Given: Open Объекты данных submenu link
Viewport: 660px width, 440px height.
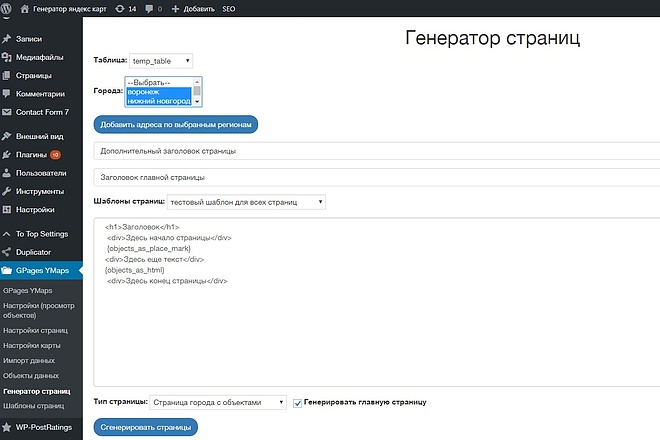Looking at the screenshot, I should coord(31,376).
